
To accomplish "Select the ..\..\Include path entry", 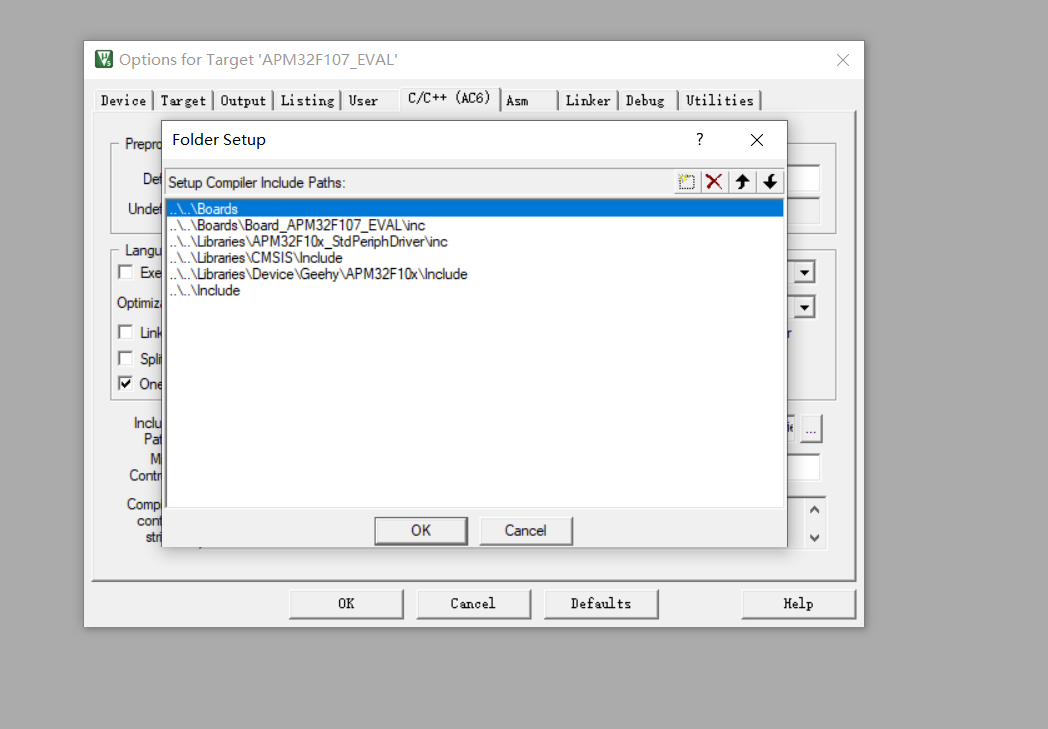I will [475, 291].
